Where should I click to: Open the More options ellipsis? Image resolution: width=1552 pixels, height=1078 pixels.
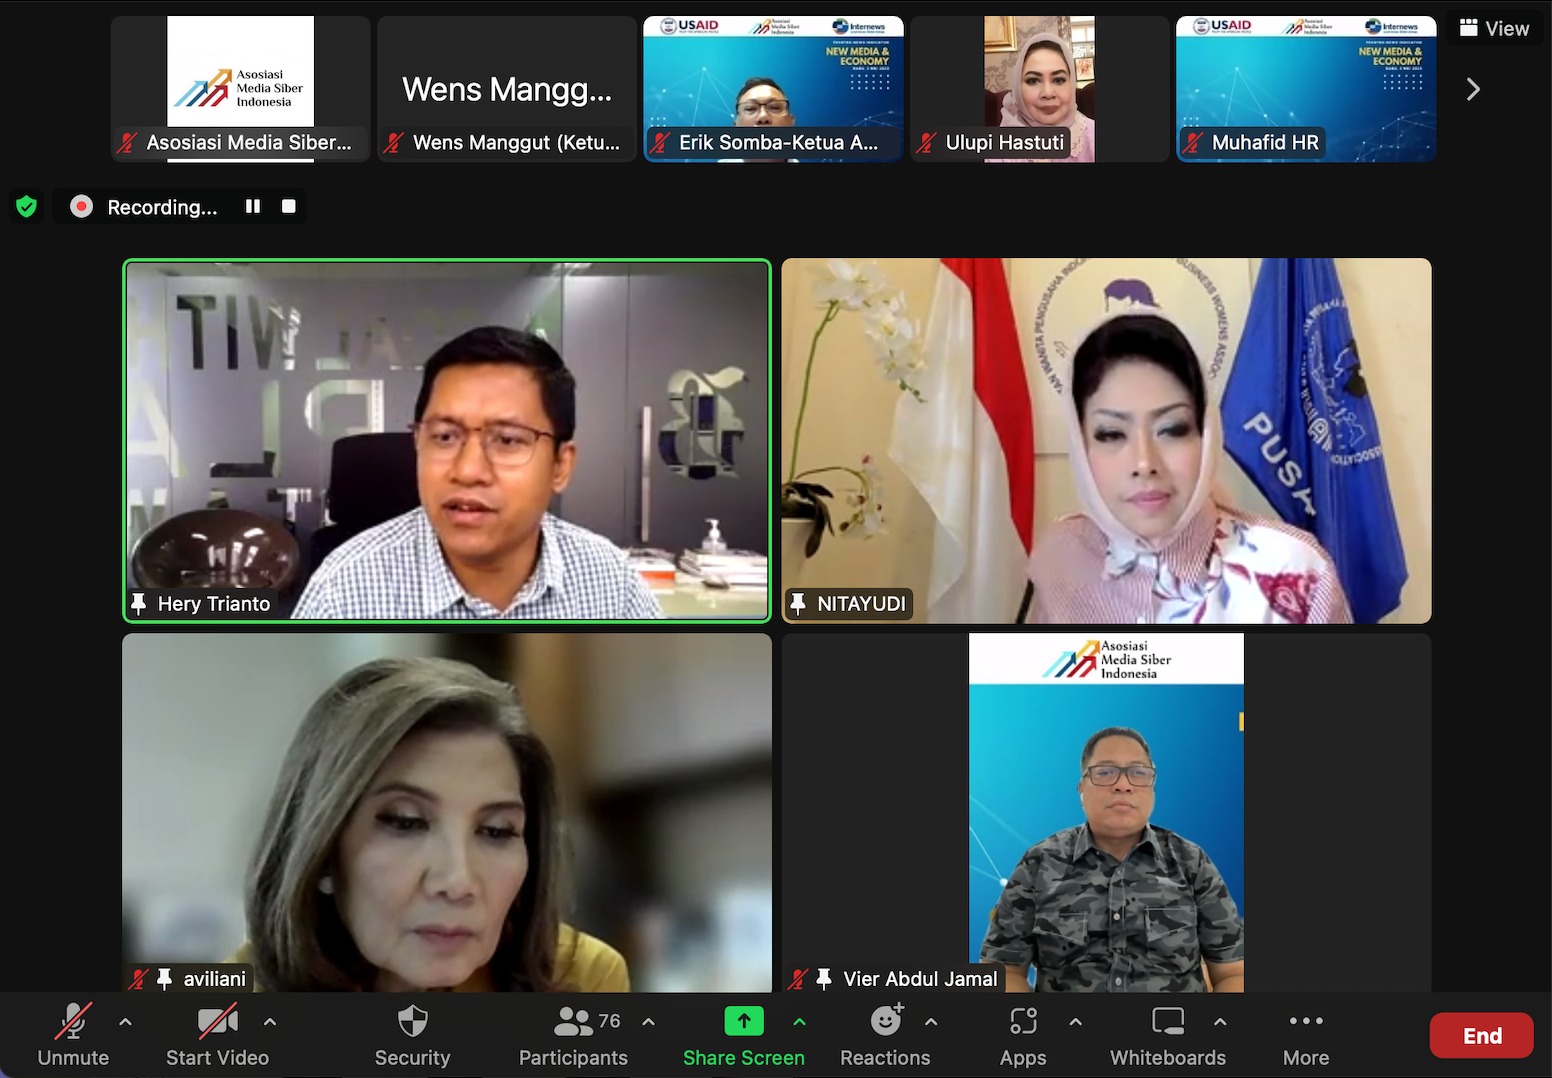(1305, 1036)
